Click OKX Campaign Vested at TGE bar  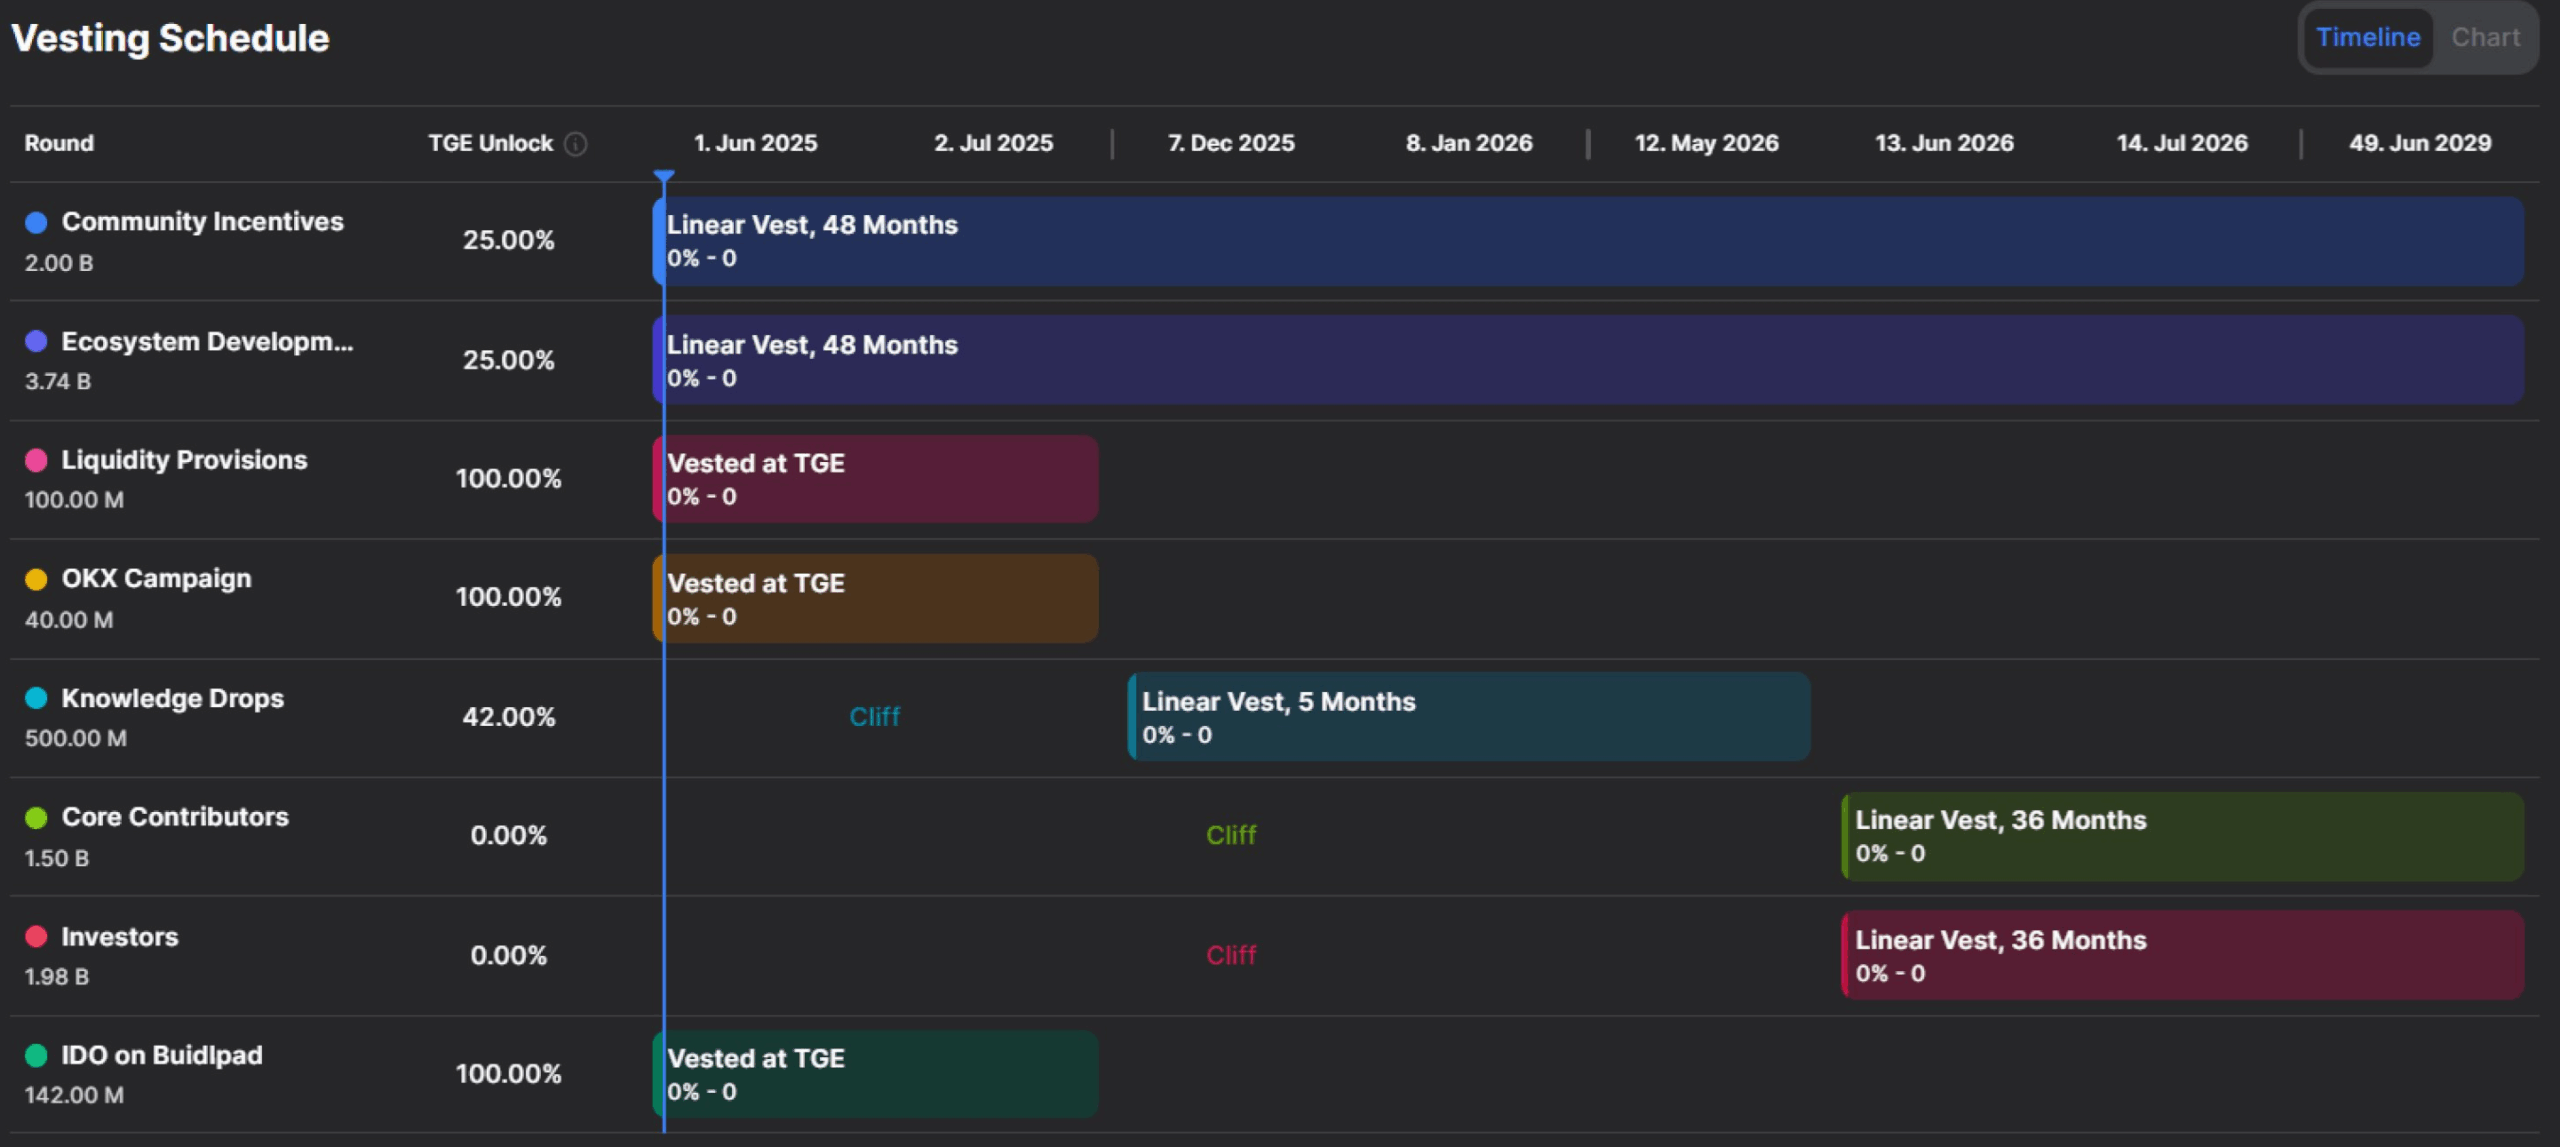coord(875,598)
